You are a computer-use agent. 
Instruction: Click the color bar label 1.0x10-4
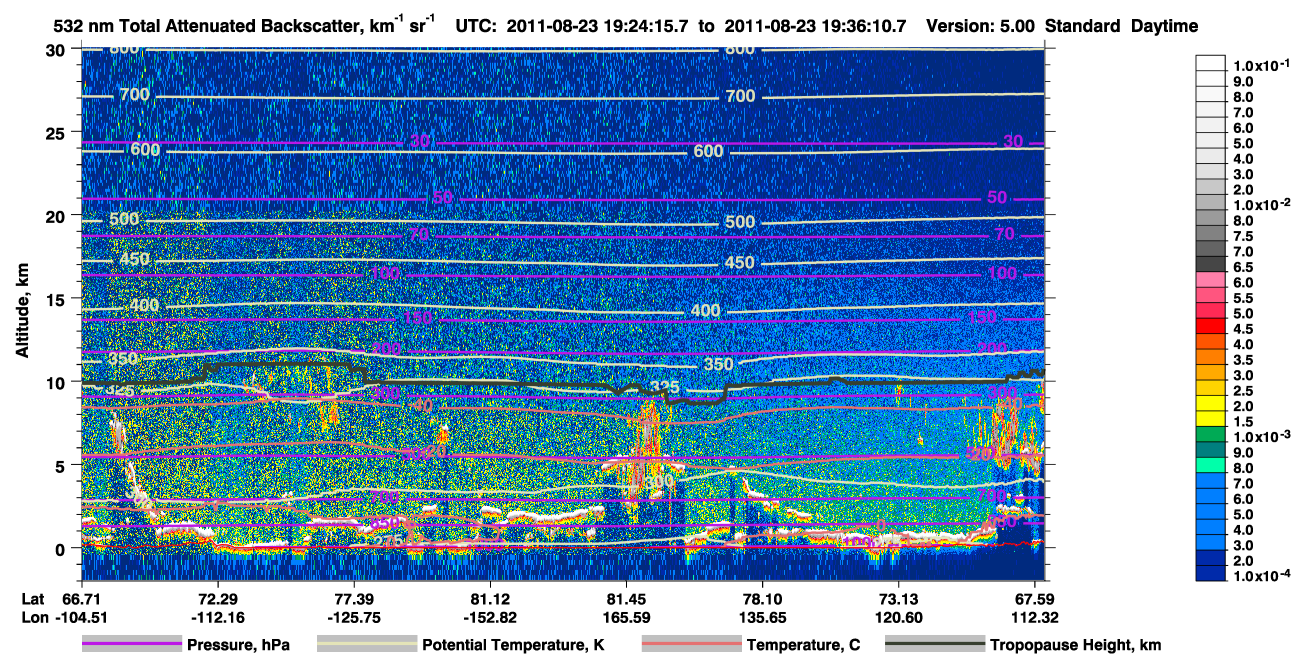click(1262, 575)
